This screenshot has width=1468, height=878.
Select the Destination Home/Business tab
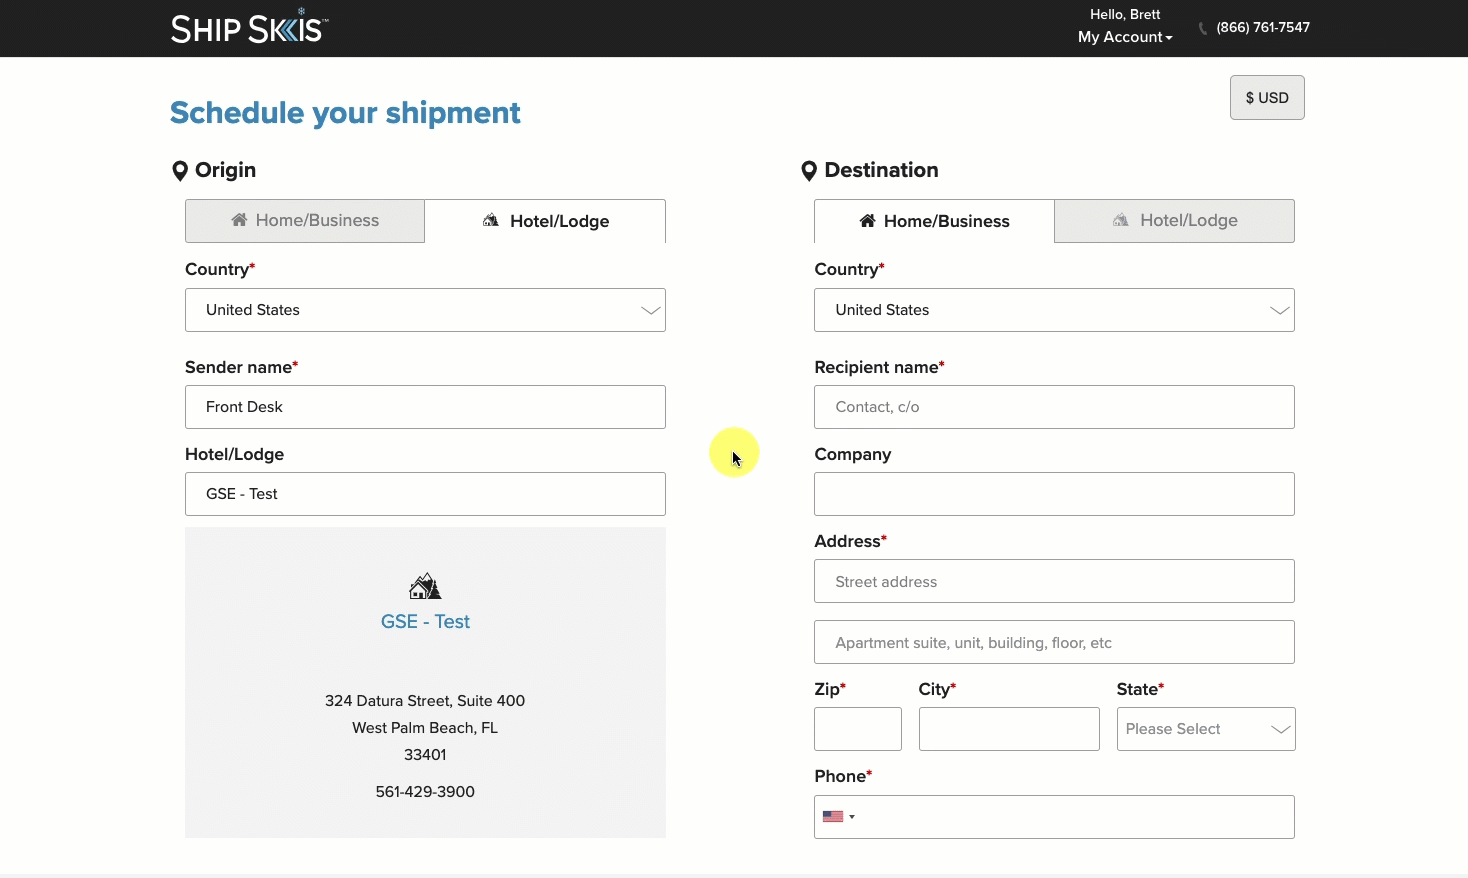click(934, 221)
